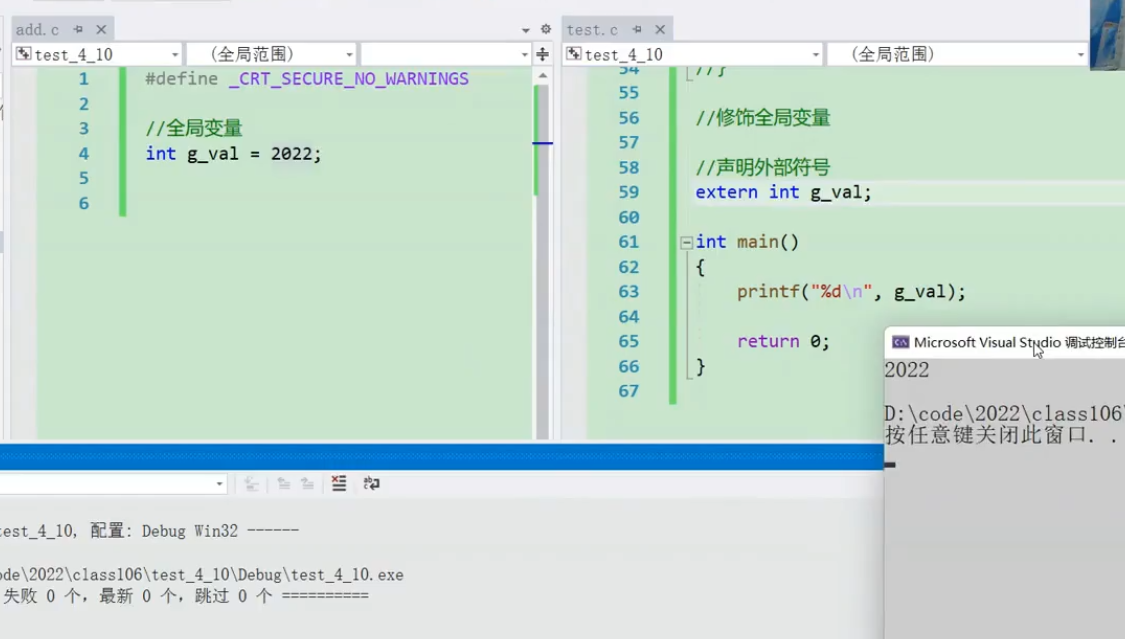Screen dimensions: 1125x639
Task: Click the //全局变量 comment in add.c
Action: click(194, 128)
